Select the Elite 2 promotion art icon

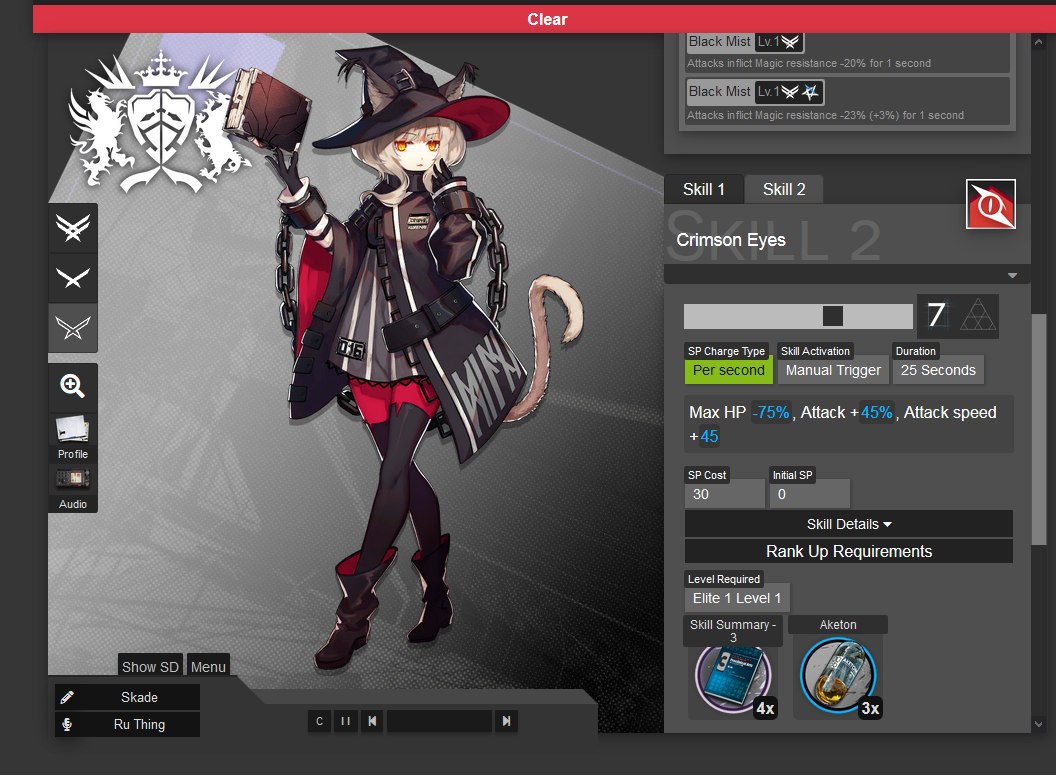(x=73, y=227)
